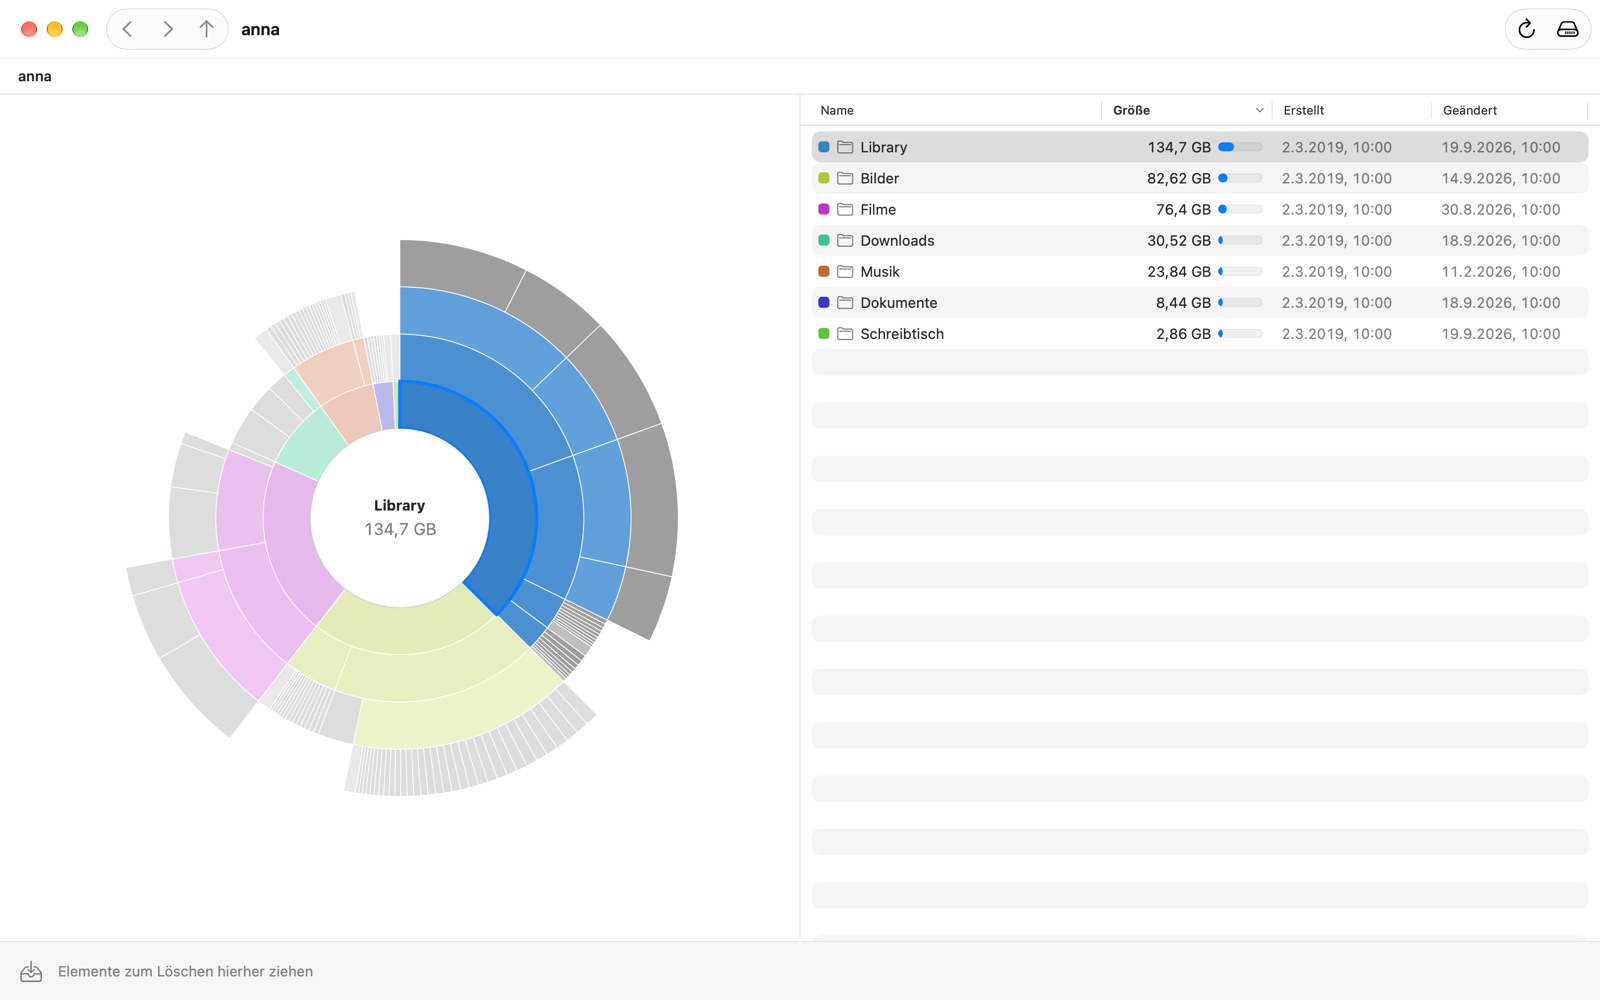Viewport: 1600px width, 1000px height.
Task: Sort by the Erstellt column header
Action: click(1303, 110)
